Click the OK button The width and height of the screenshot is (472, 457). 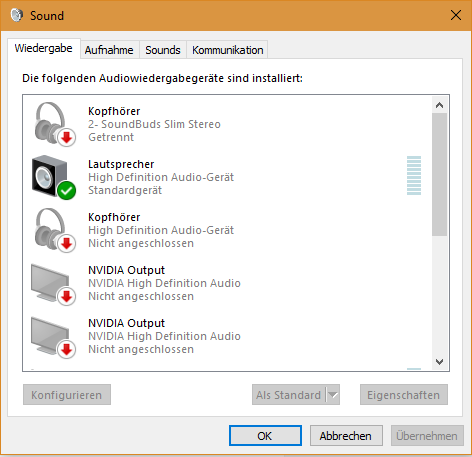click(x=265, y=435)
